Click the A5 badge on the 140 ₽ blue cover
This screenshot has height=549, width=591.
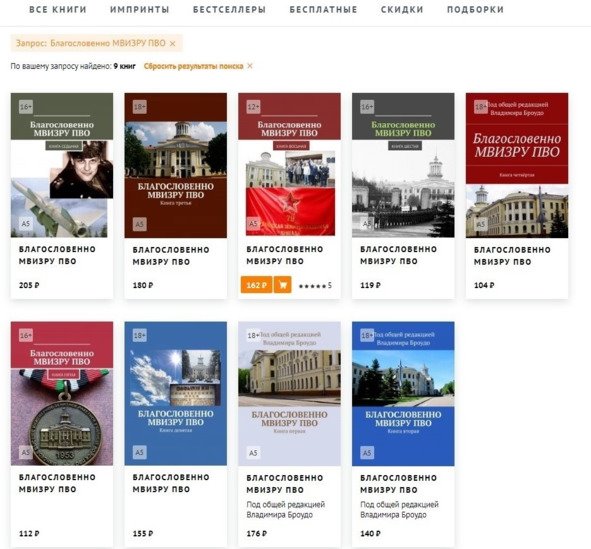coord(367,453)
